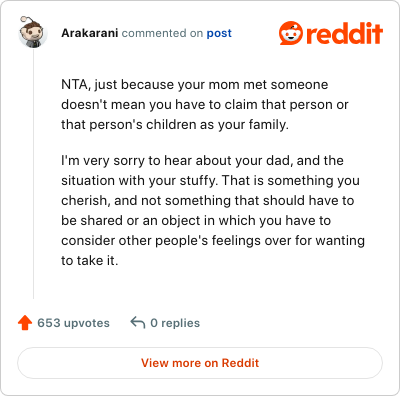Click the final line "to take it."
This screenshot has width=400, height=396.
point(90,261)
